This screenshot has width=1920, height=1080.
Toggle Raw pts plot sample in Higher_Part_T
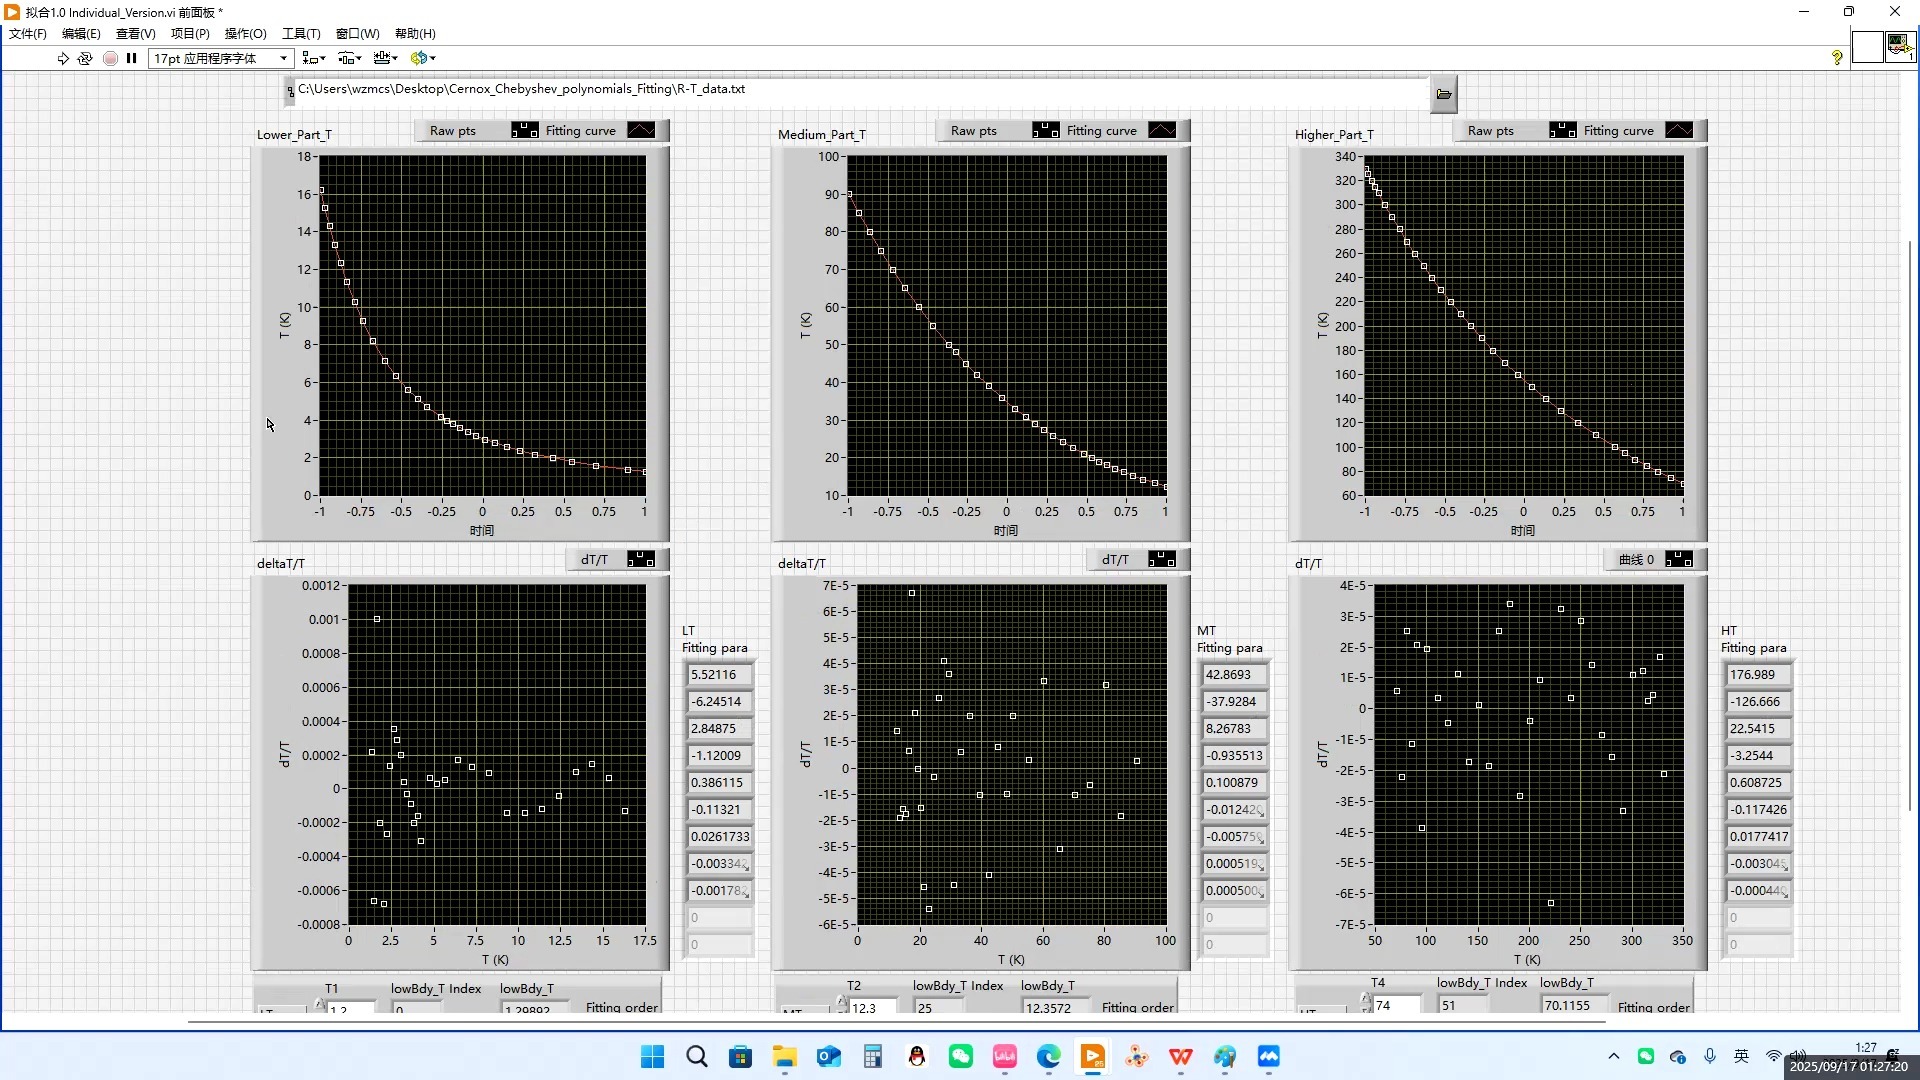click(x=1562, y=131)
